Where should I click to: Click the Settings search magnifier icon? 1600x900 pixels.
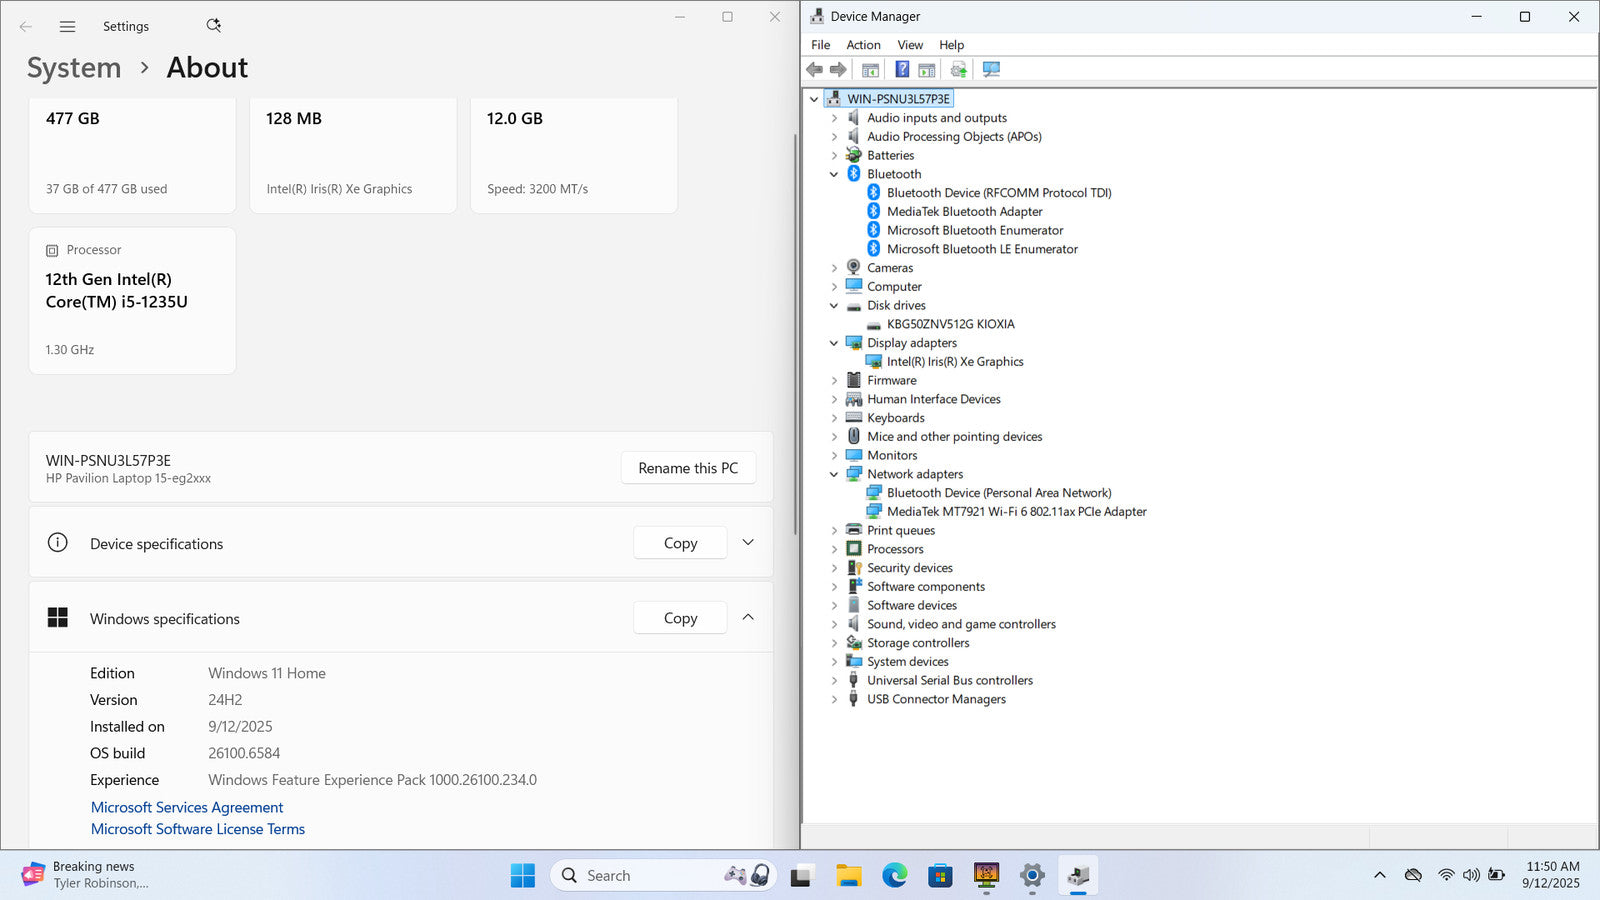pos(213,26)
